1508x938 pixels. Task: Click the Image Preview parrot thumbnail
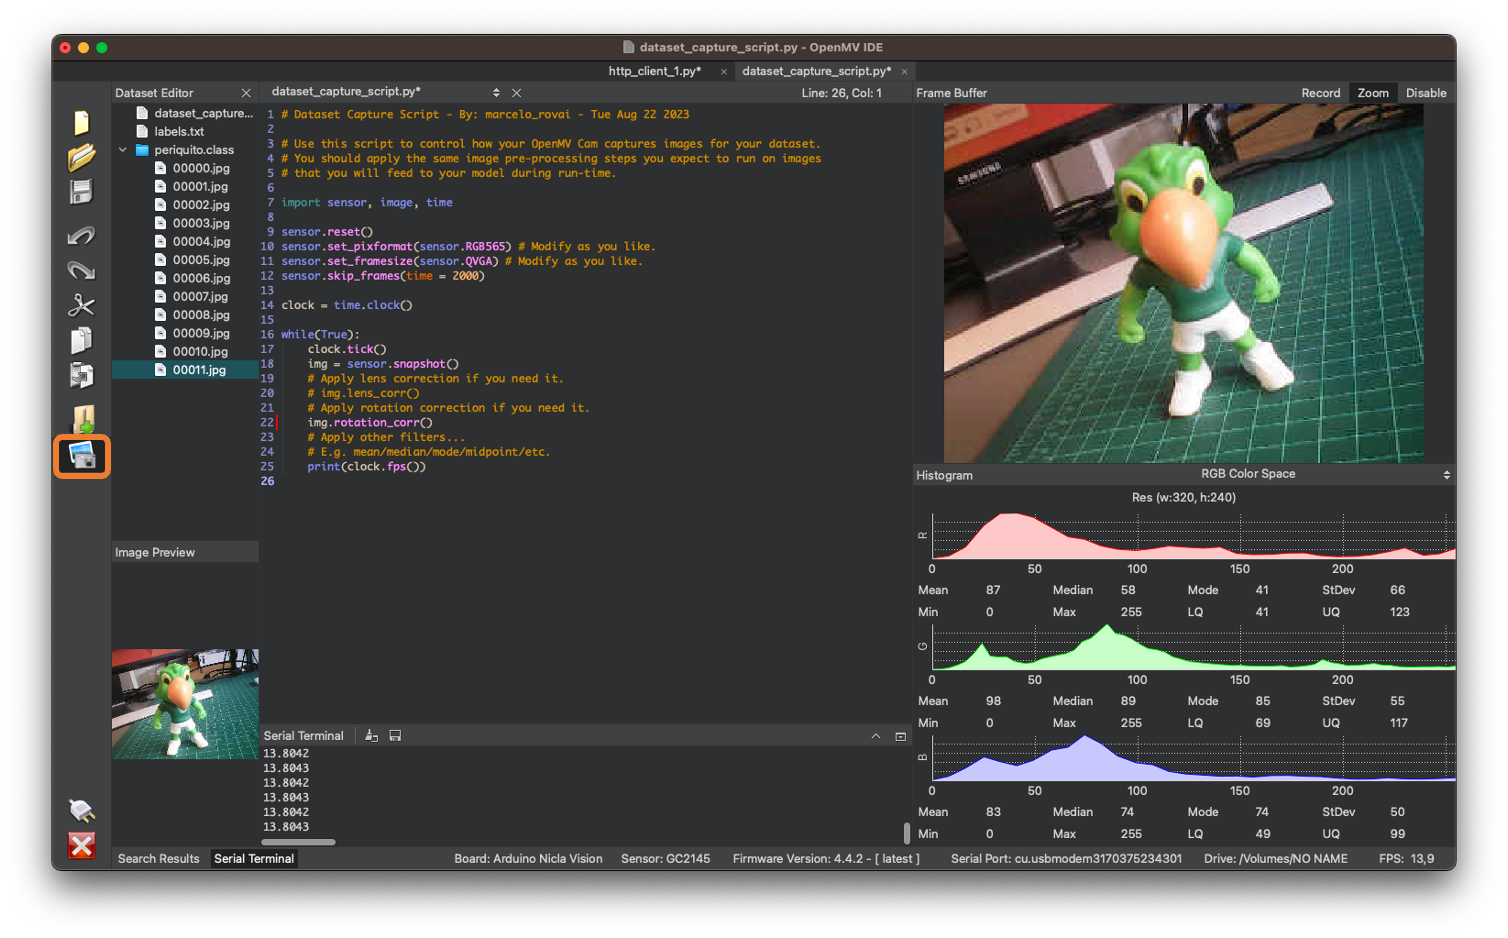click(185, 703)
